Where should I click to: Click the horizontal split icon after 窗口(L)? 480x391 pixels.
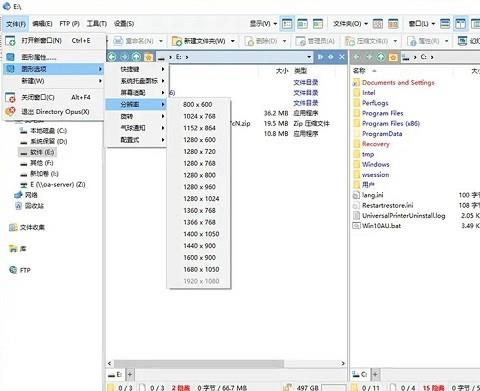(445, 24)
